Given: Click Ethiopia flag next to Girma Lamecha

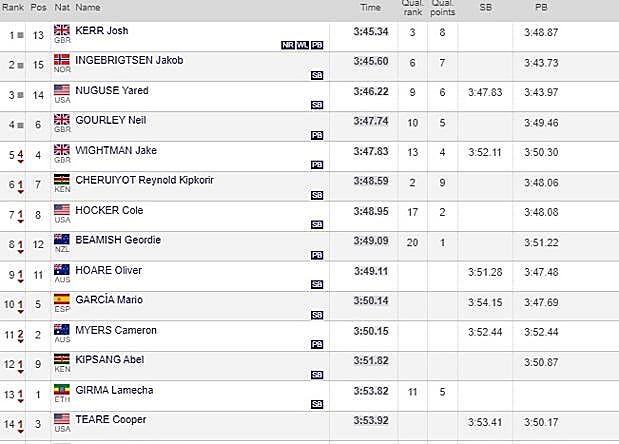Looking at the screenshot, I should pos(62,390).
